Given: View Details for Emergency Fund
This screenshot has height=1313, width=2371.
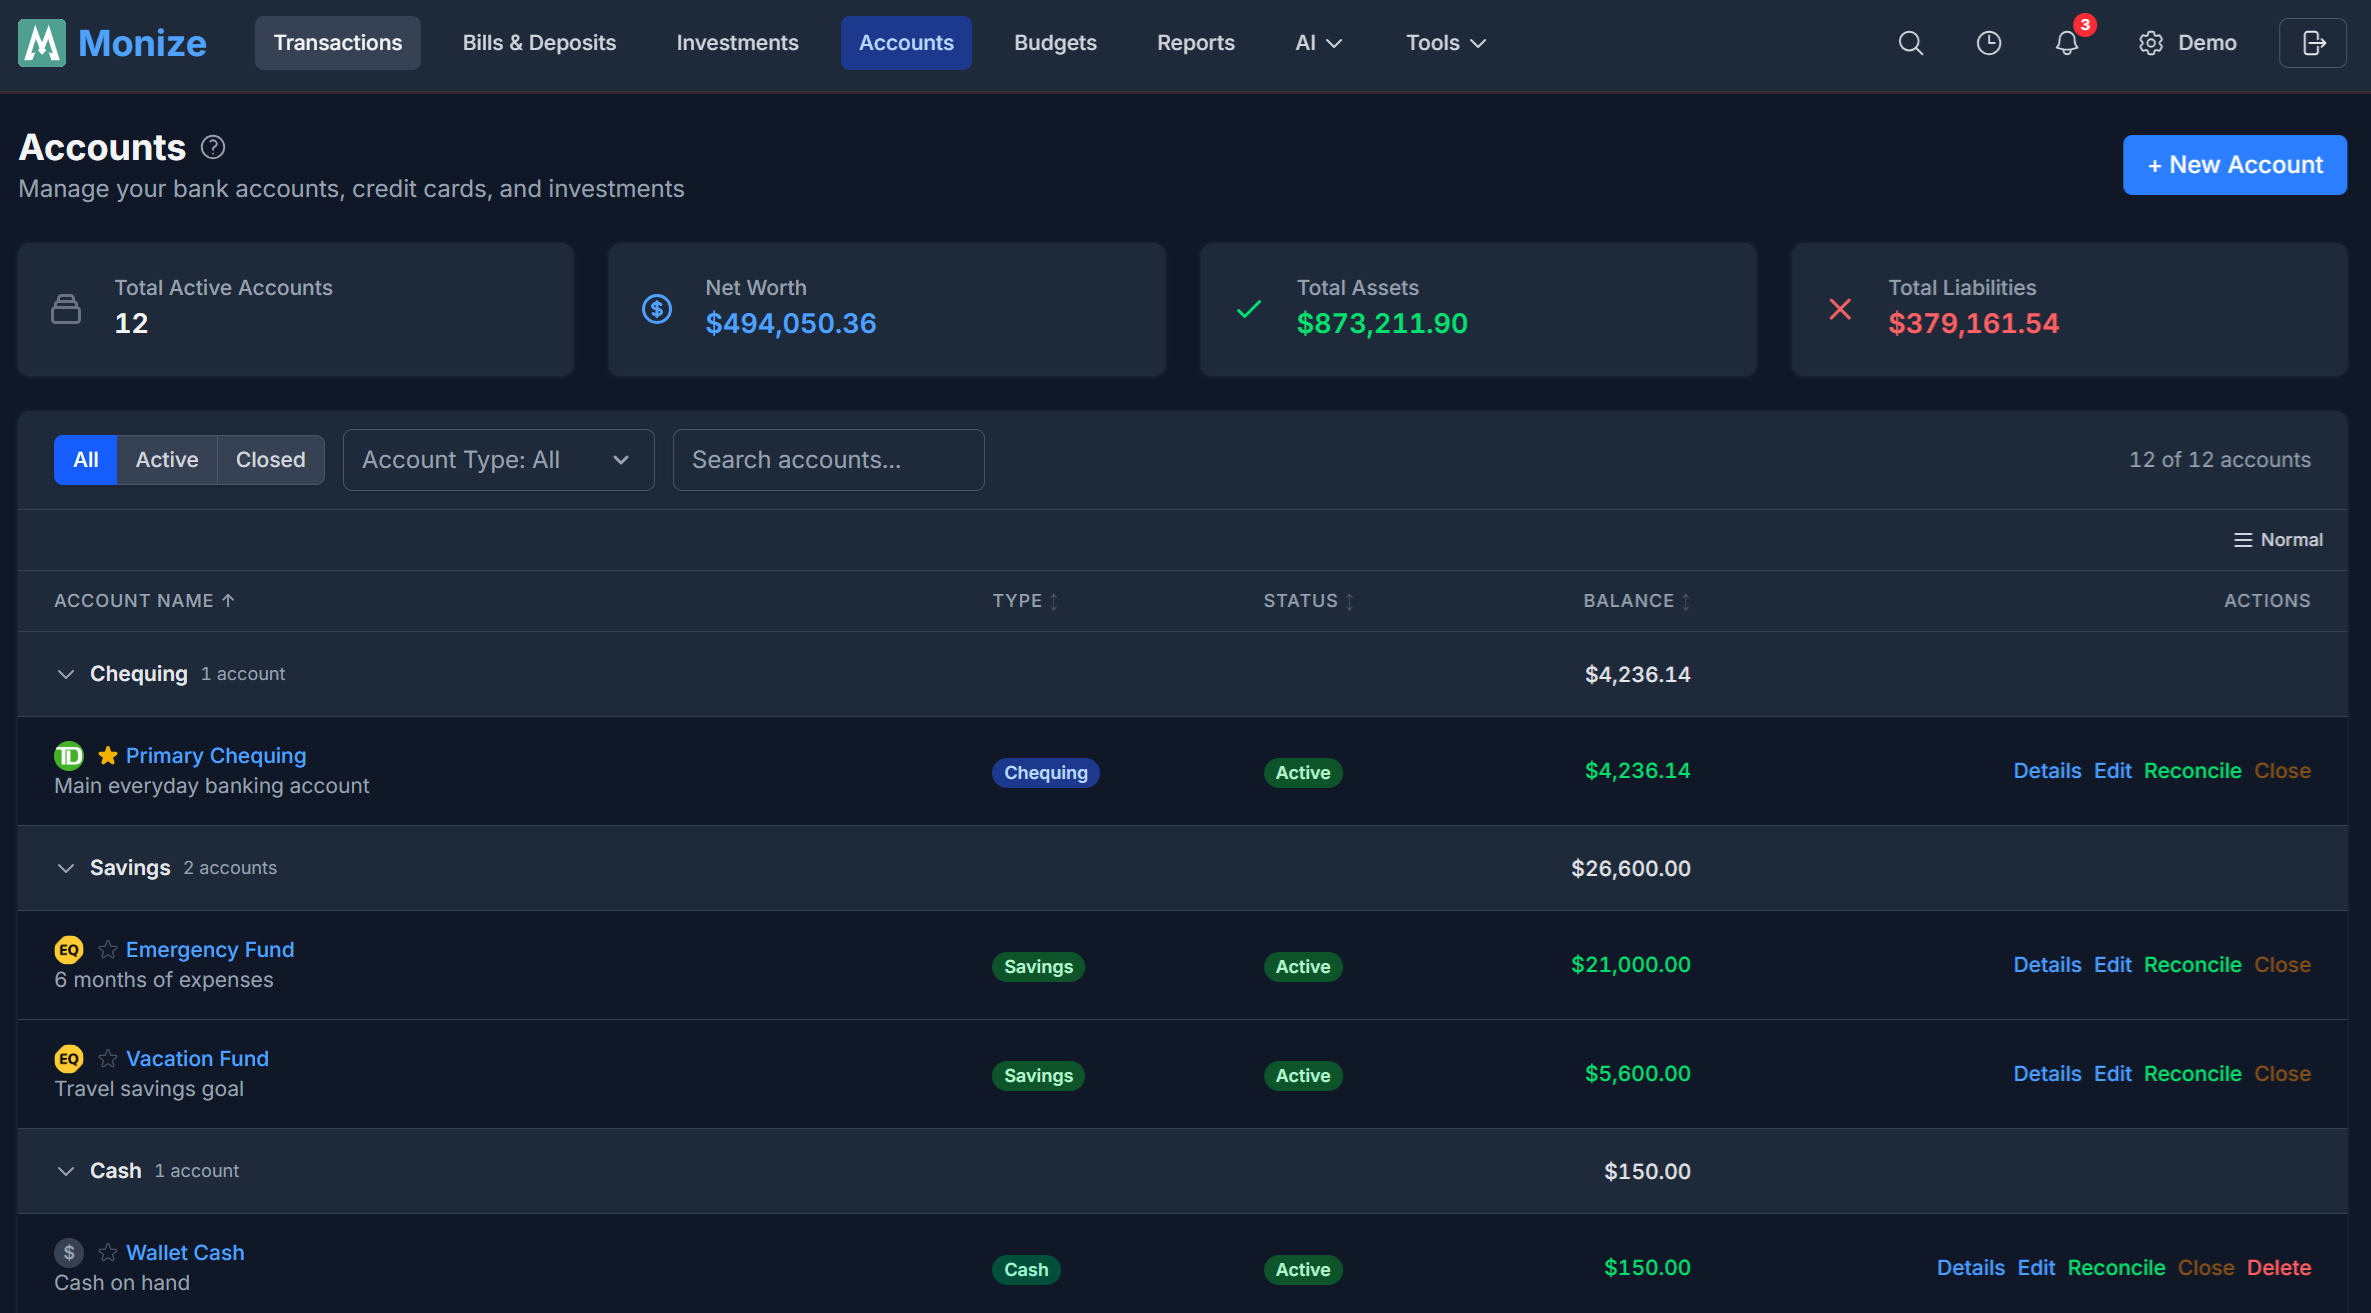Looking at the screenshot, I should [x=2047, y=965].
